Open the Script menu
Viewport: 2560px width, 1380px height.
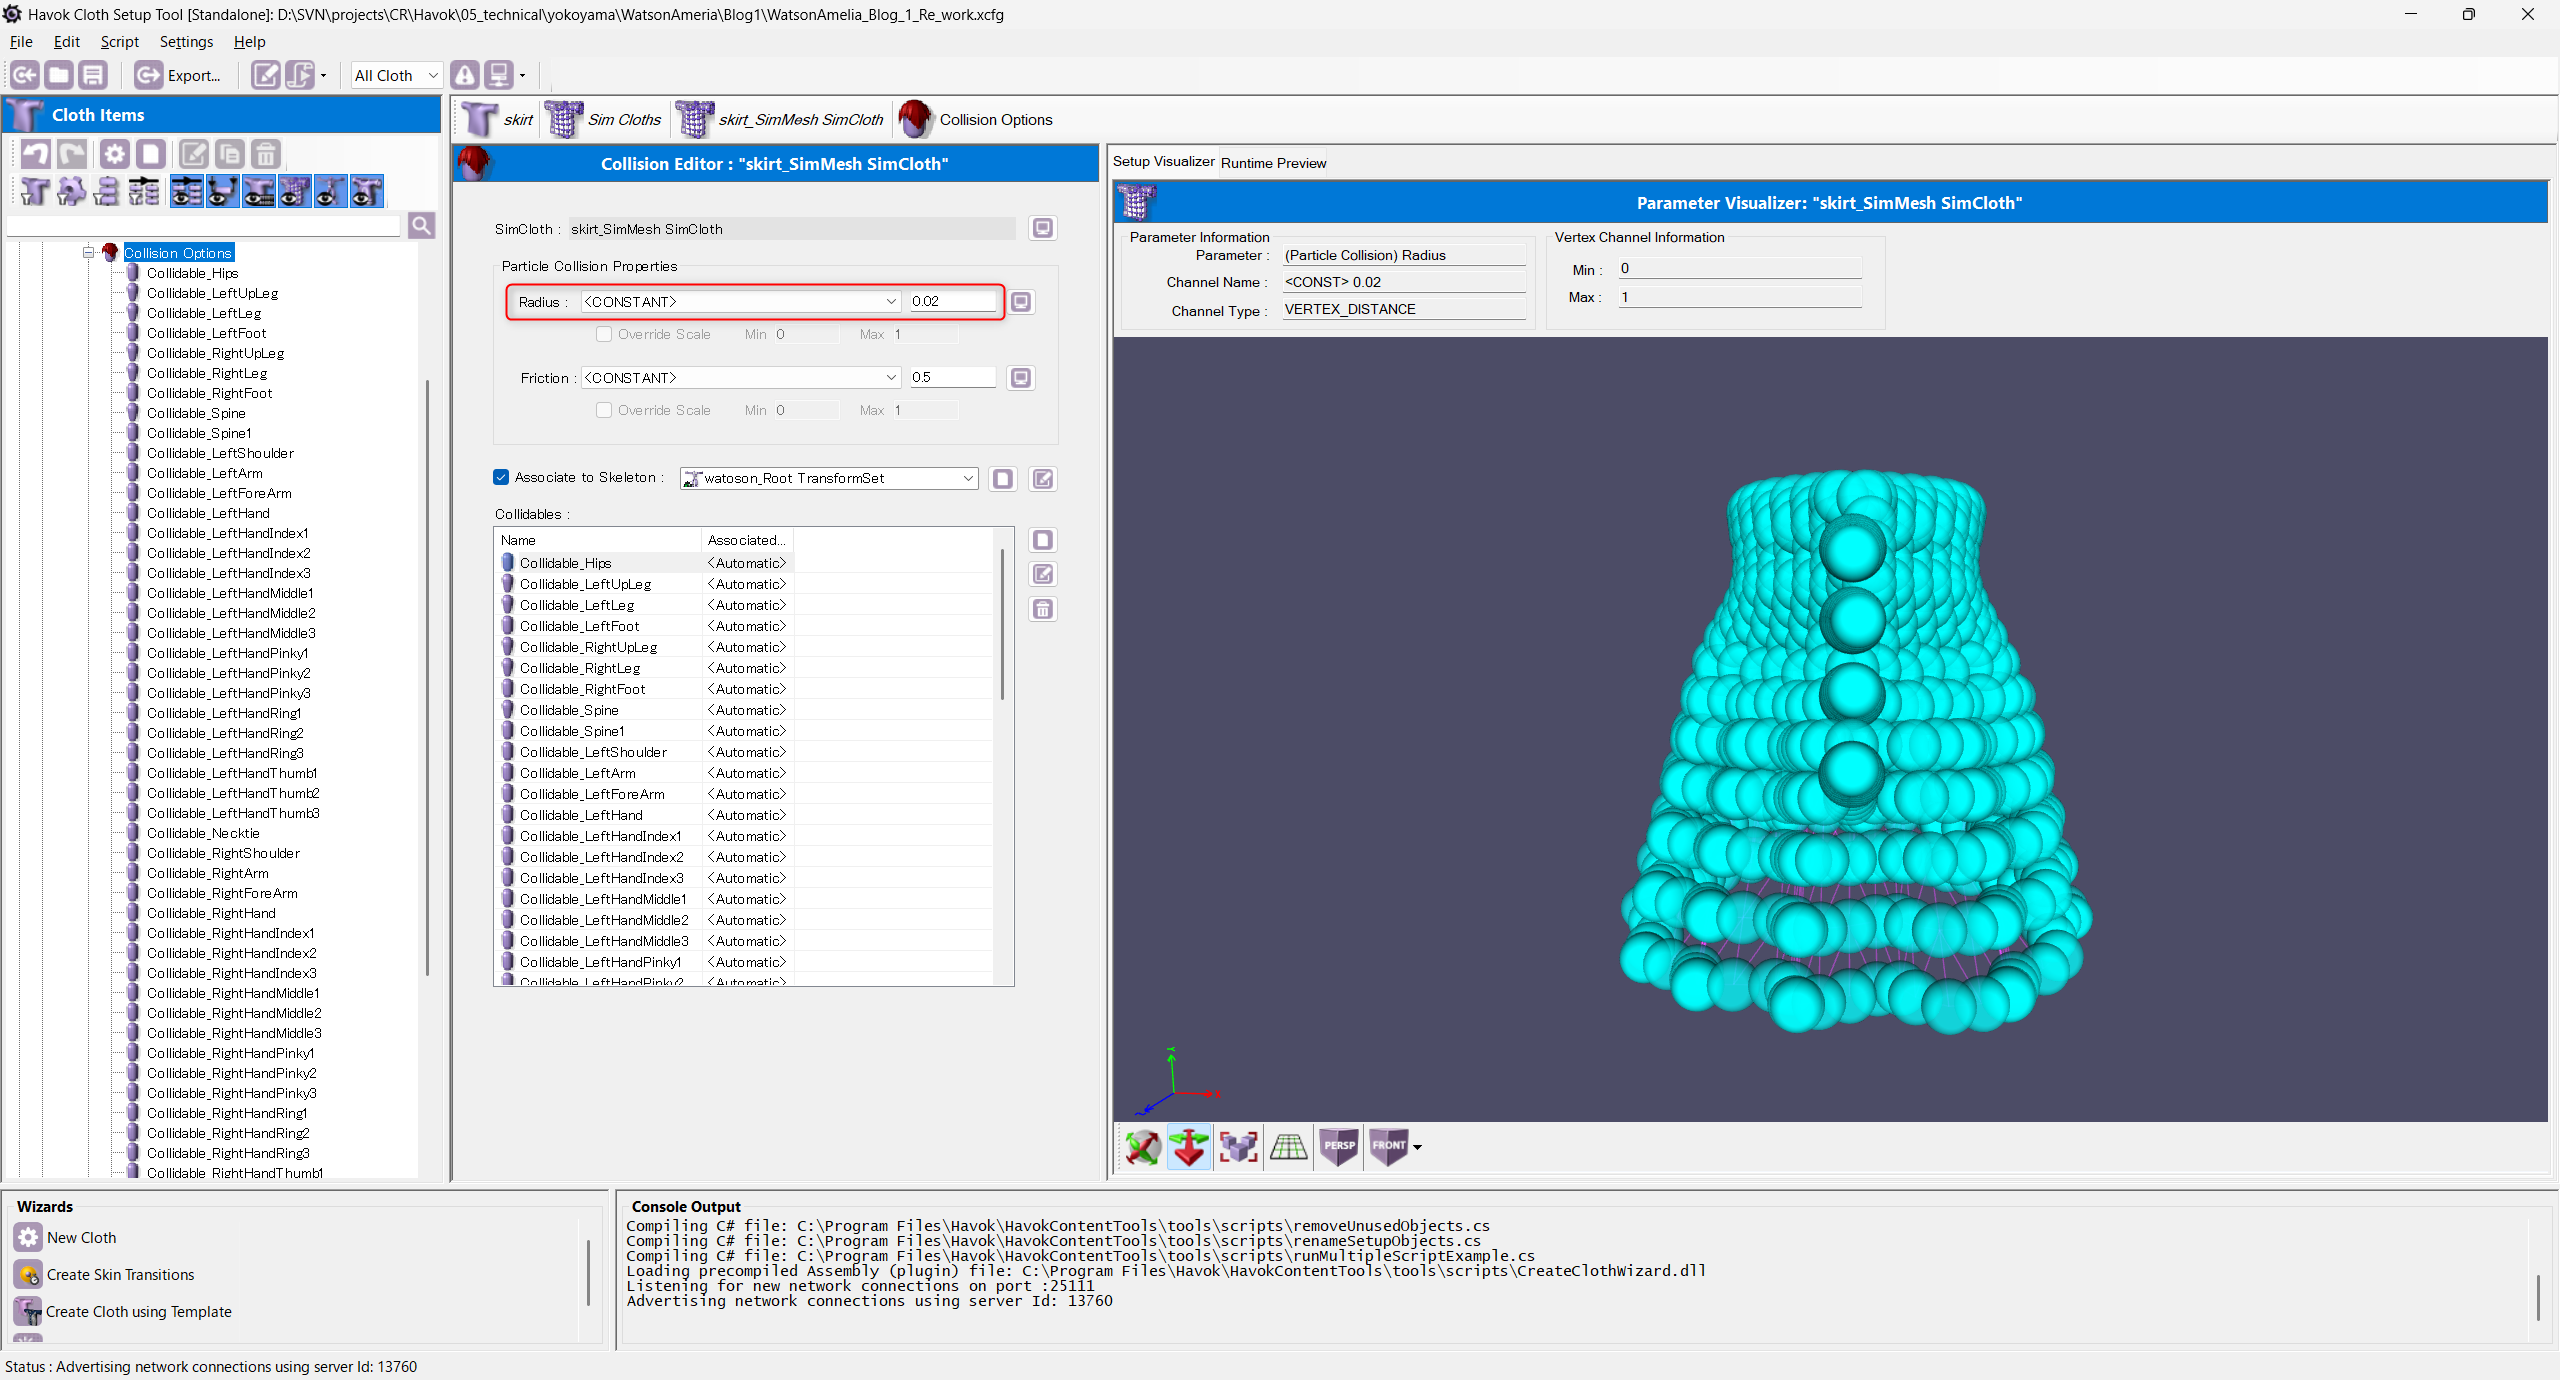pyautogui.click(x=119, y=42)
